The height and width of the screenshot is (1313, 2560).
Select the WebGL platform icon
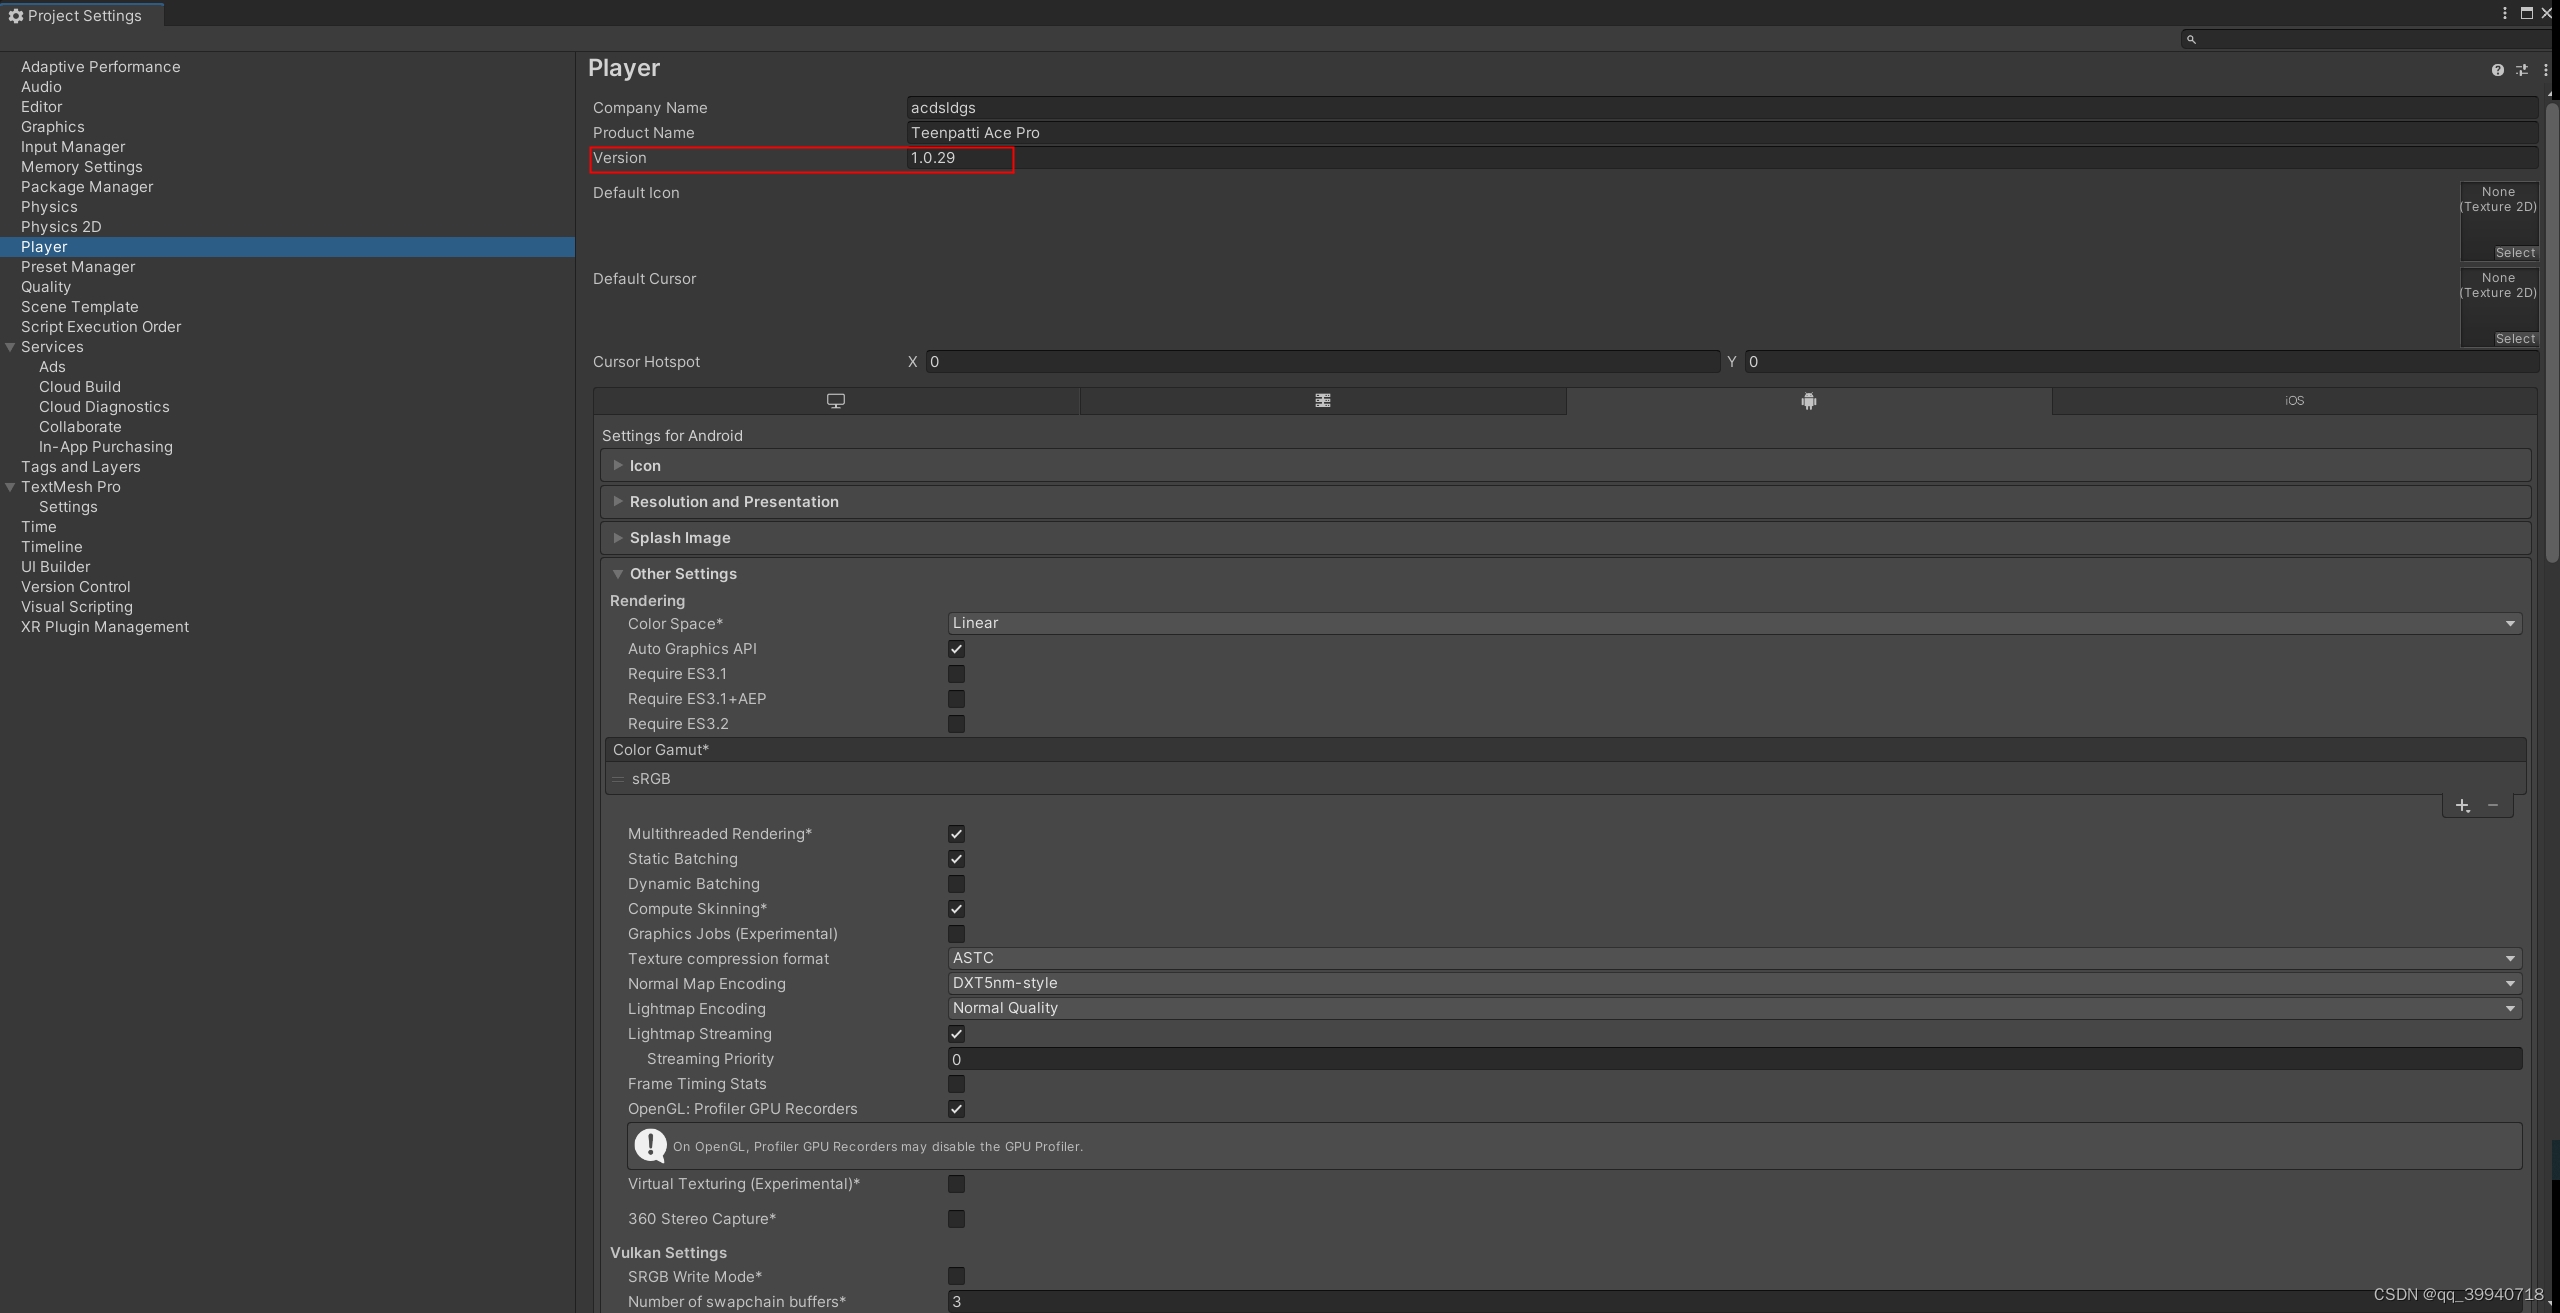1321,400
